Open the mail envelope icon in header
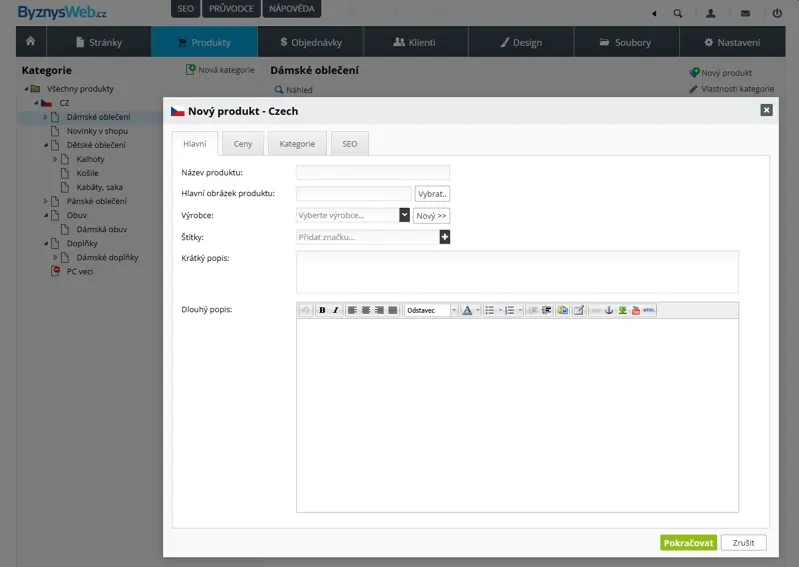The image size is (799, 567). tap(745, 13)
